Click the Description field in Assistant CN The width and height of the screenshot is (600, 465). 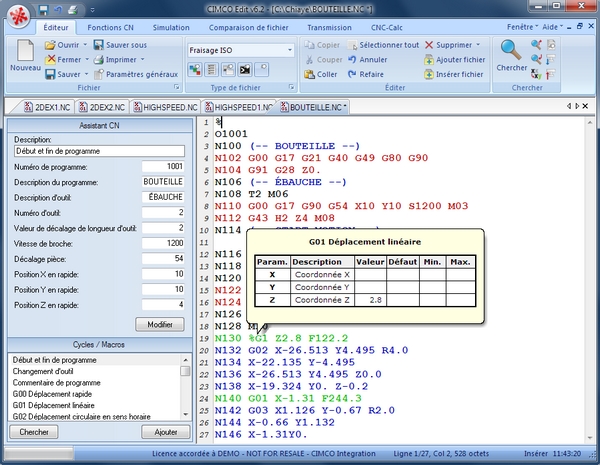(x=99, y=151)
